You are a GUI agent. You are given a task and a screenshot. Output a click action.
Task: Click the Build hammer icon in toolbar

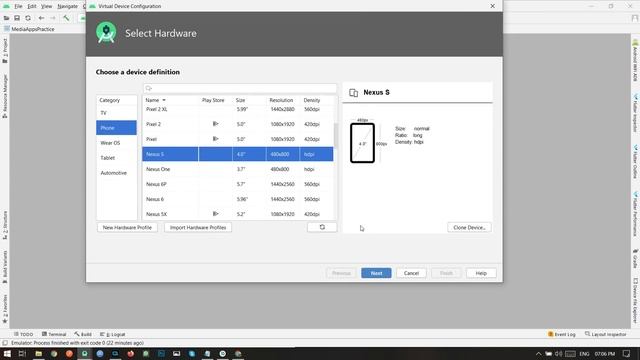tap(66, 18)
